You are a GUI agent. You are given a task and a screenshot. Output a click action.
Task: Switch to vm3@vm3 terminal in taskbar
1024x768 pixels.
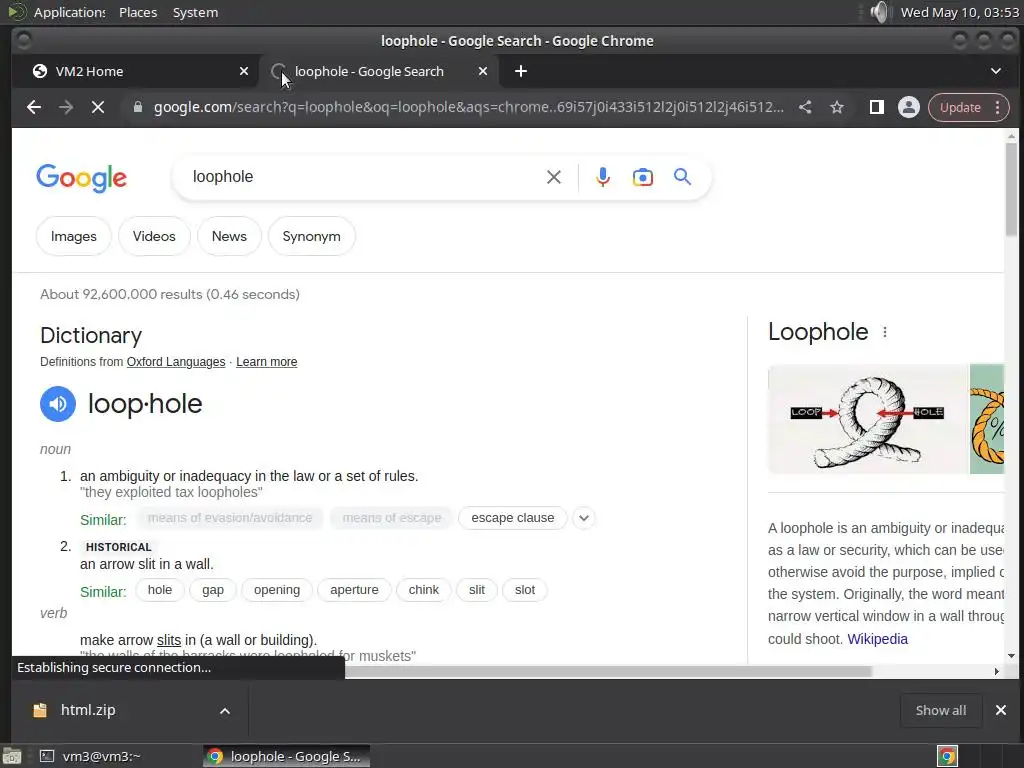[x=90, y=756]
